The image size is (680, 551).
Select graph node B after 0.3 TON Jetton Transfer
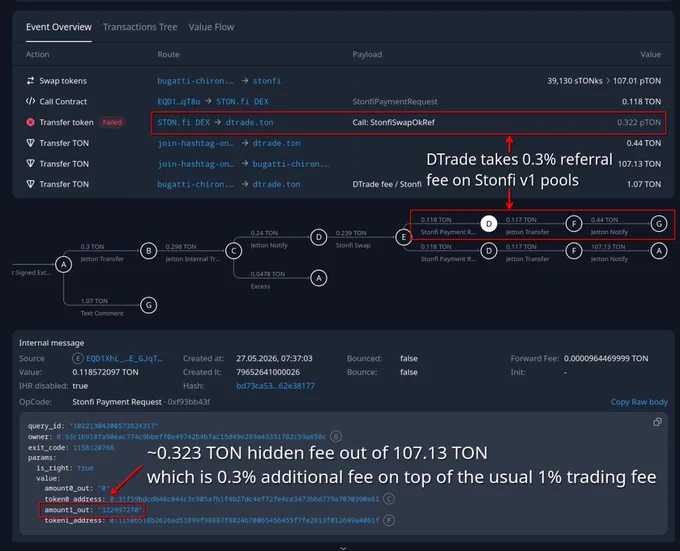click(x=149, y=251)
